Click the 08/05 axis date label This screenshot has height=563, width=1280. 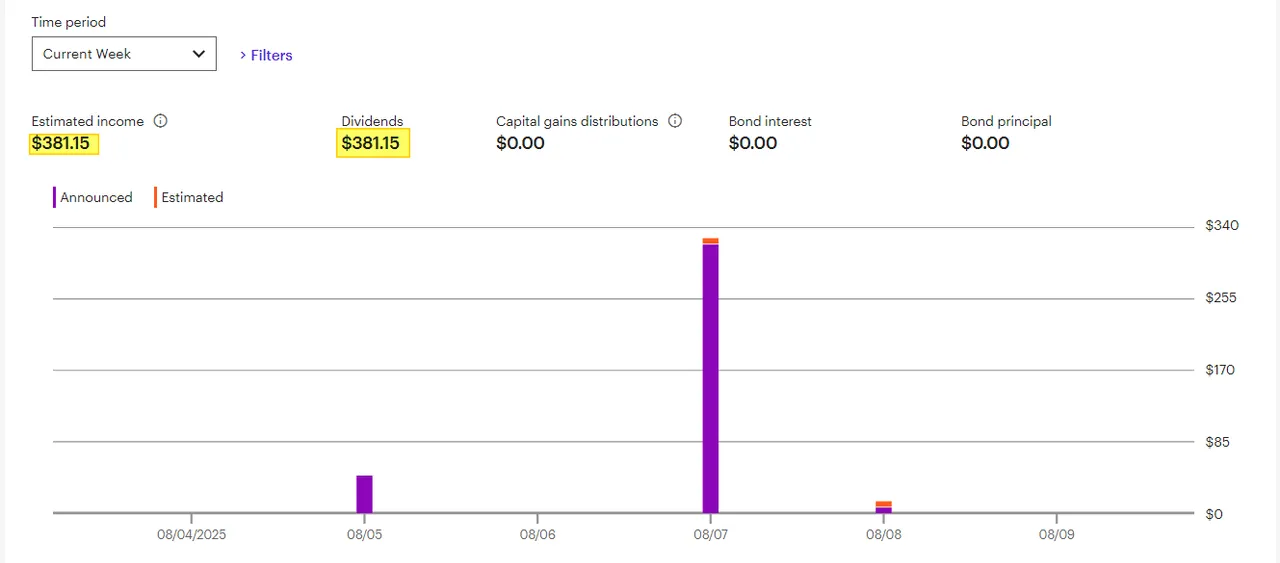pos(364,535)
